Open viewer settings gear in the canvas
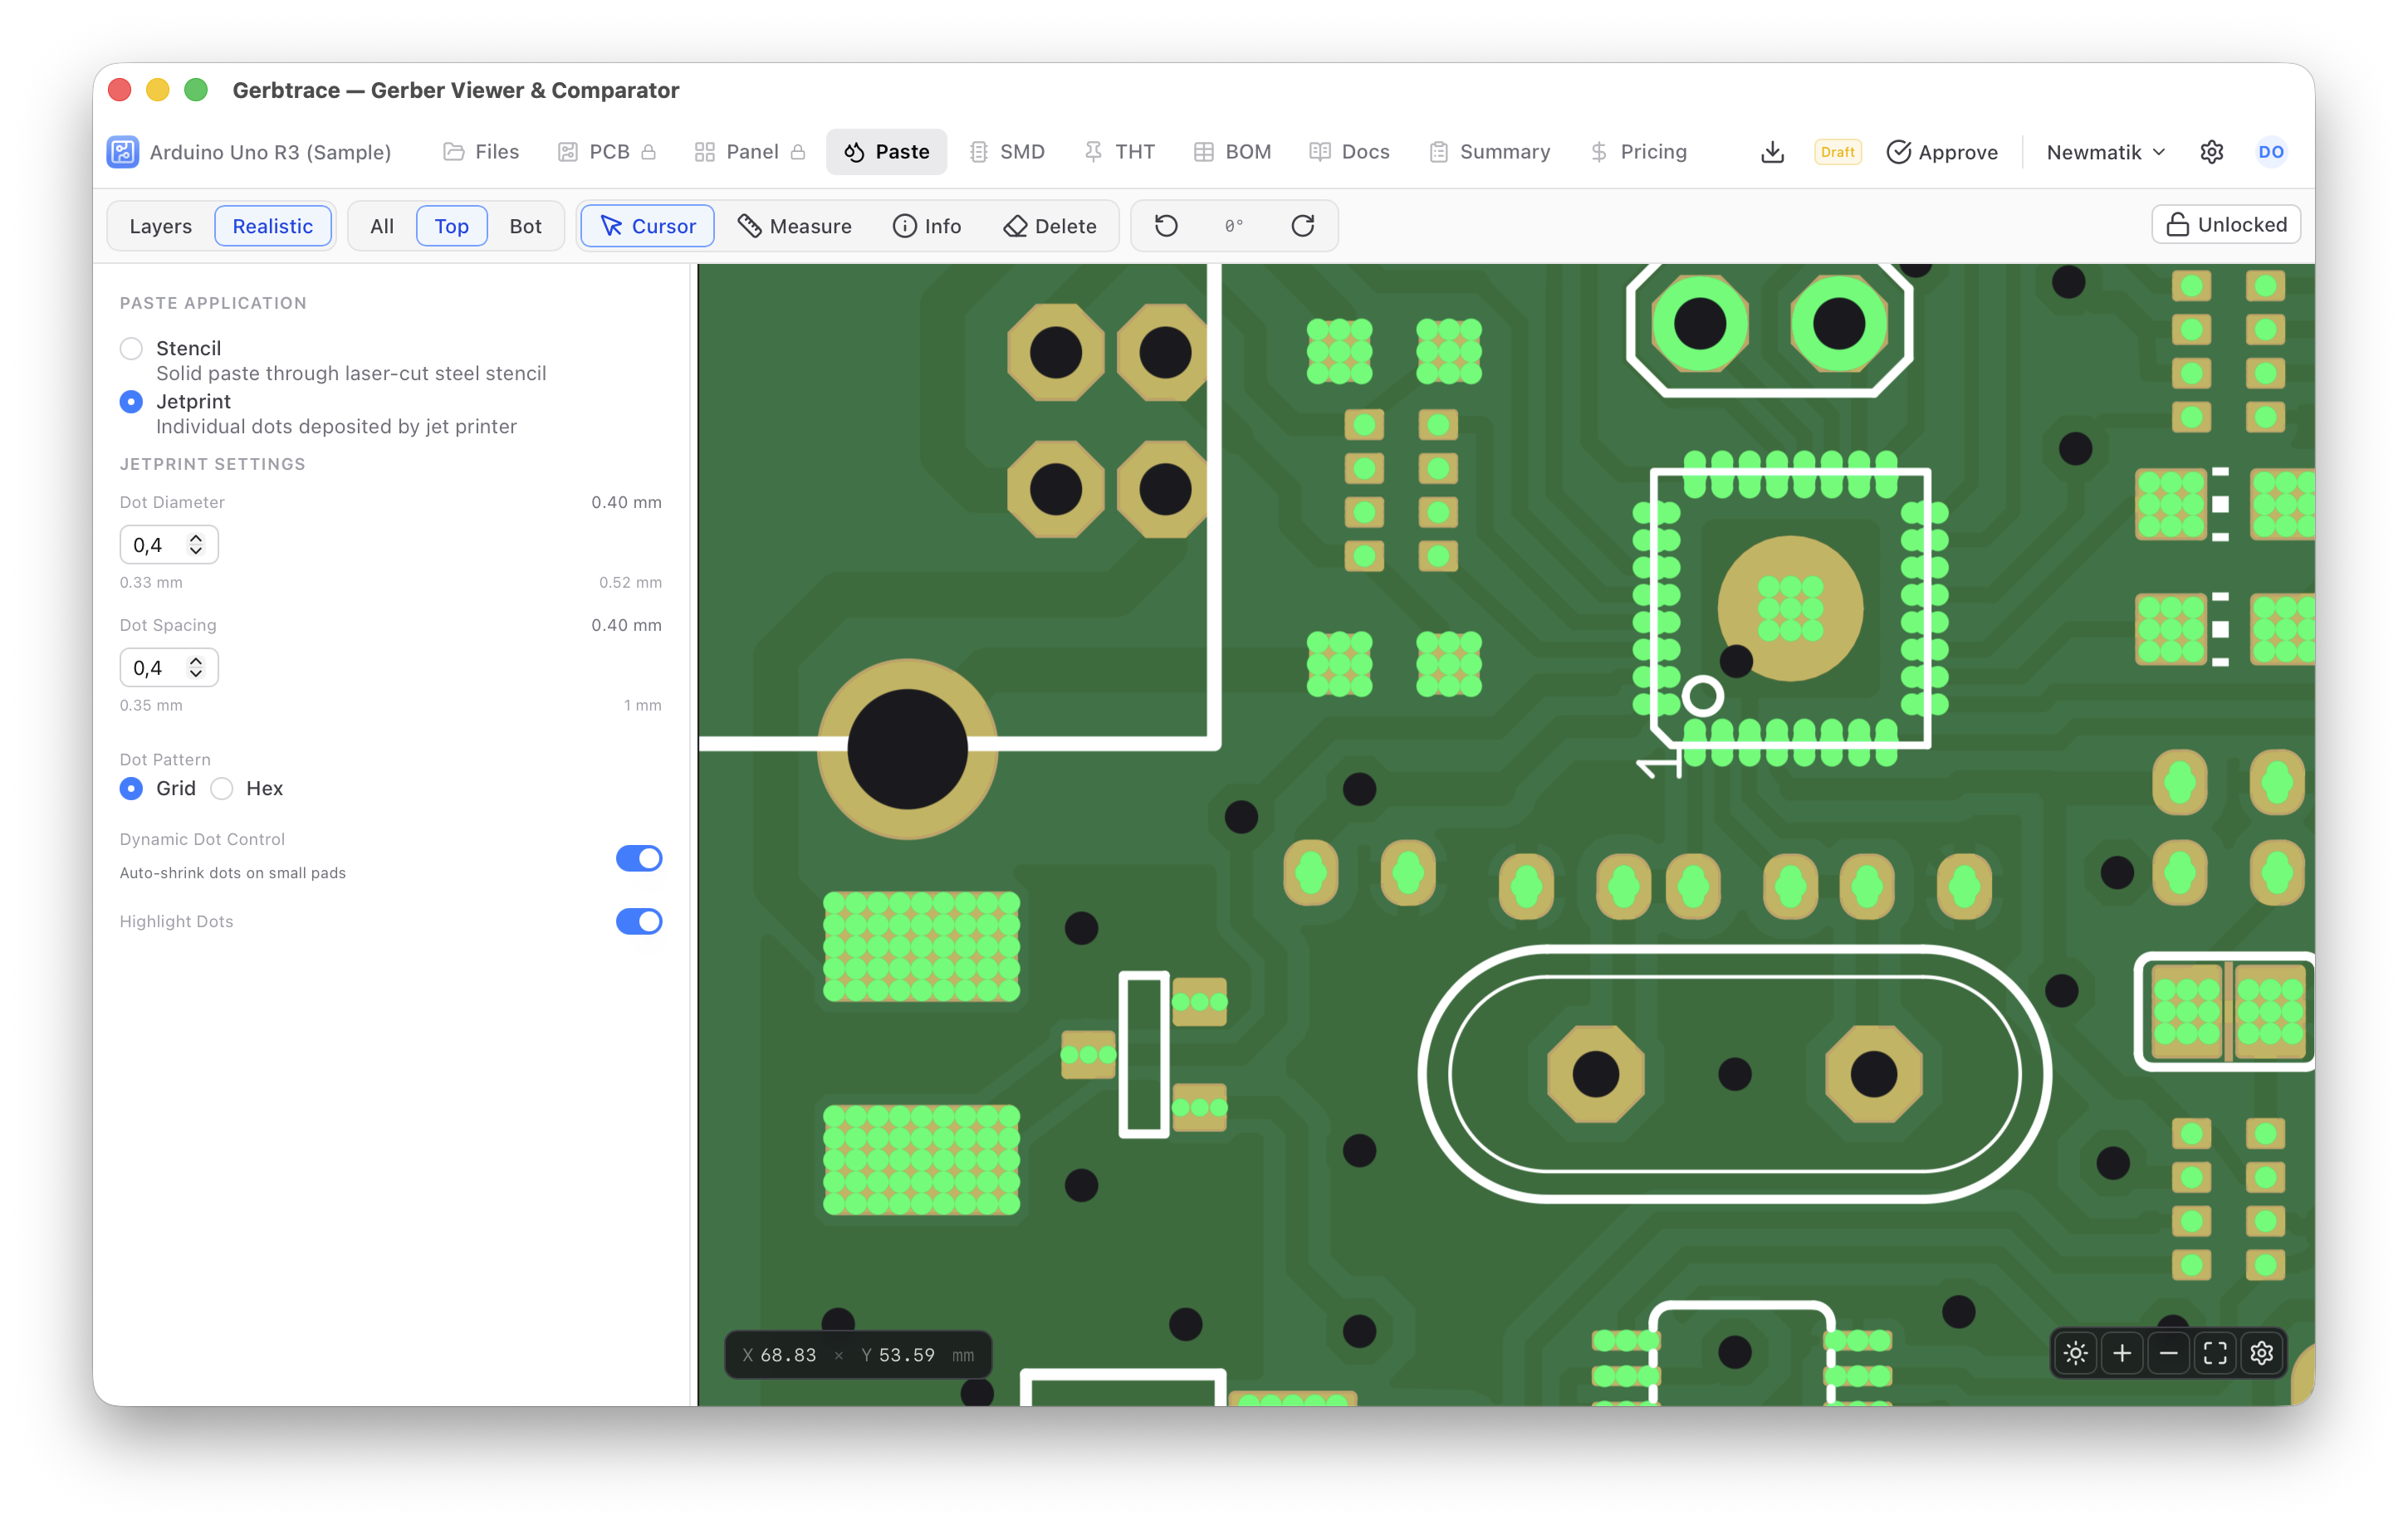This screenshot has width=2408, height=1529. point(2262,1353)
